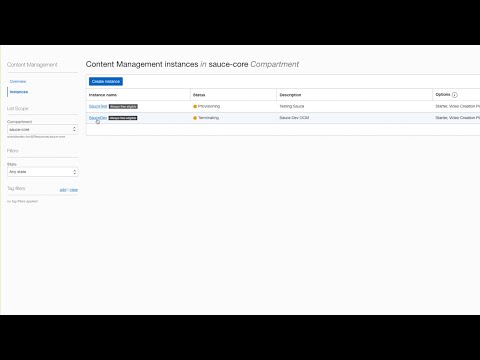Click the Options column info icon
Viewport: 480px width, 360px height.
coord(455,95)
